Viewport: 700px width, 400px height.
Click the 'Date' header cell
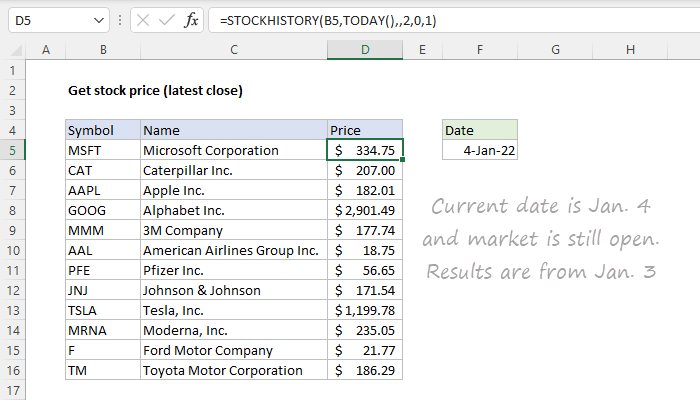coord(480,130)
